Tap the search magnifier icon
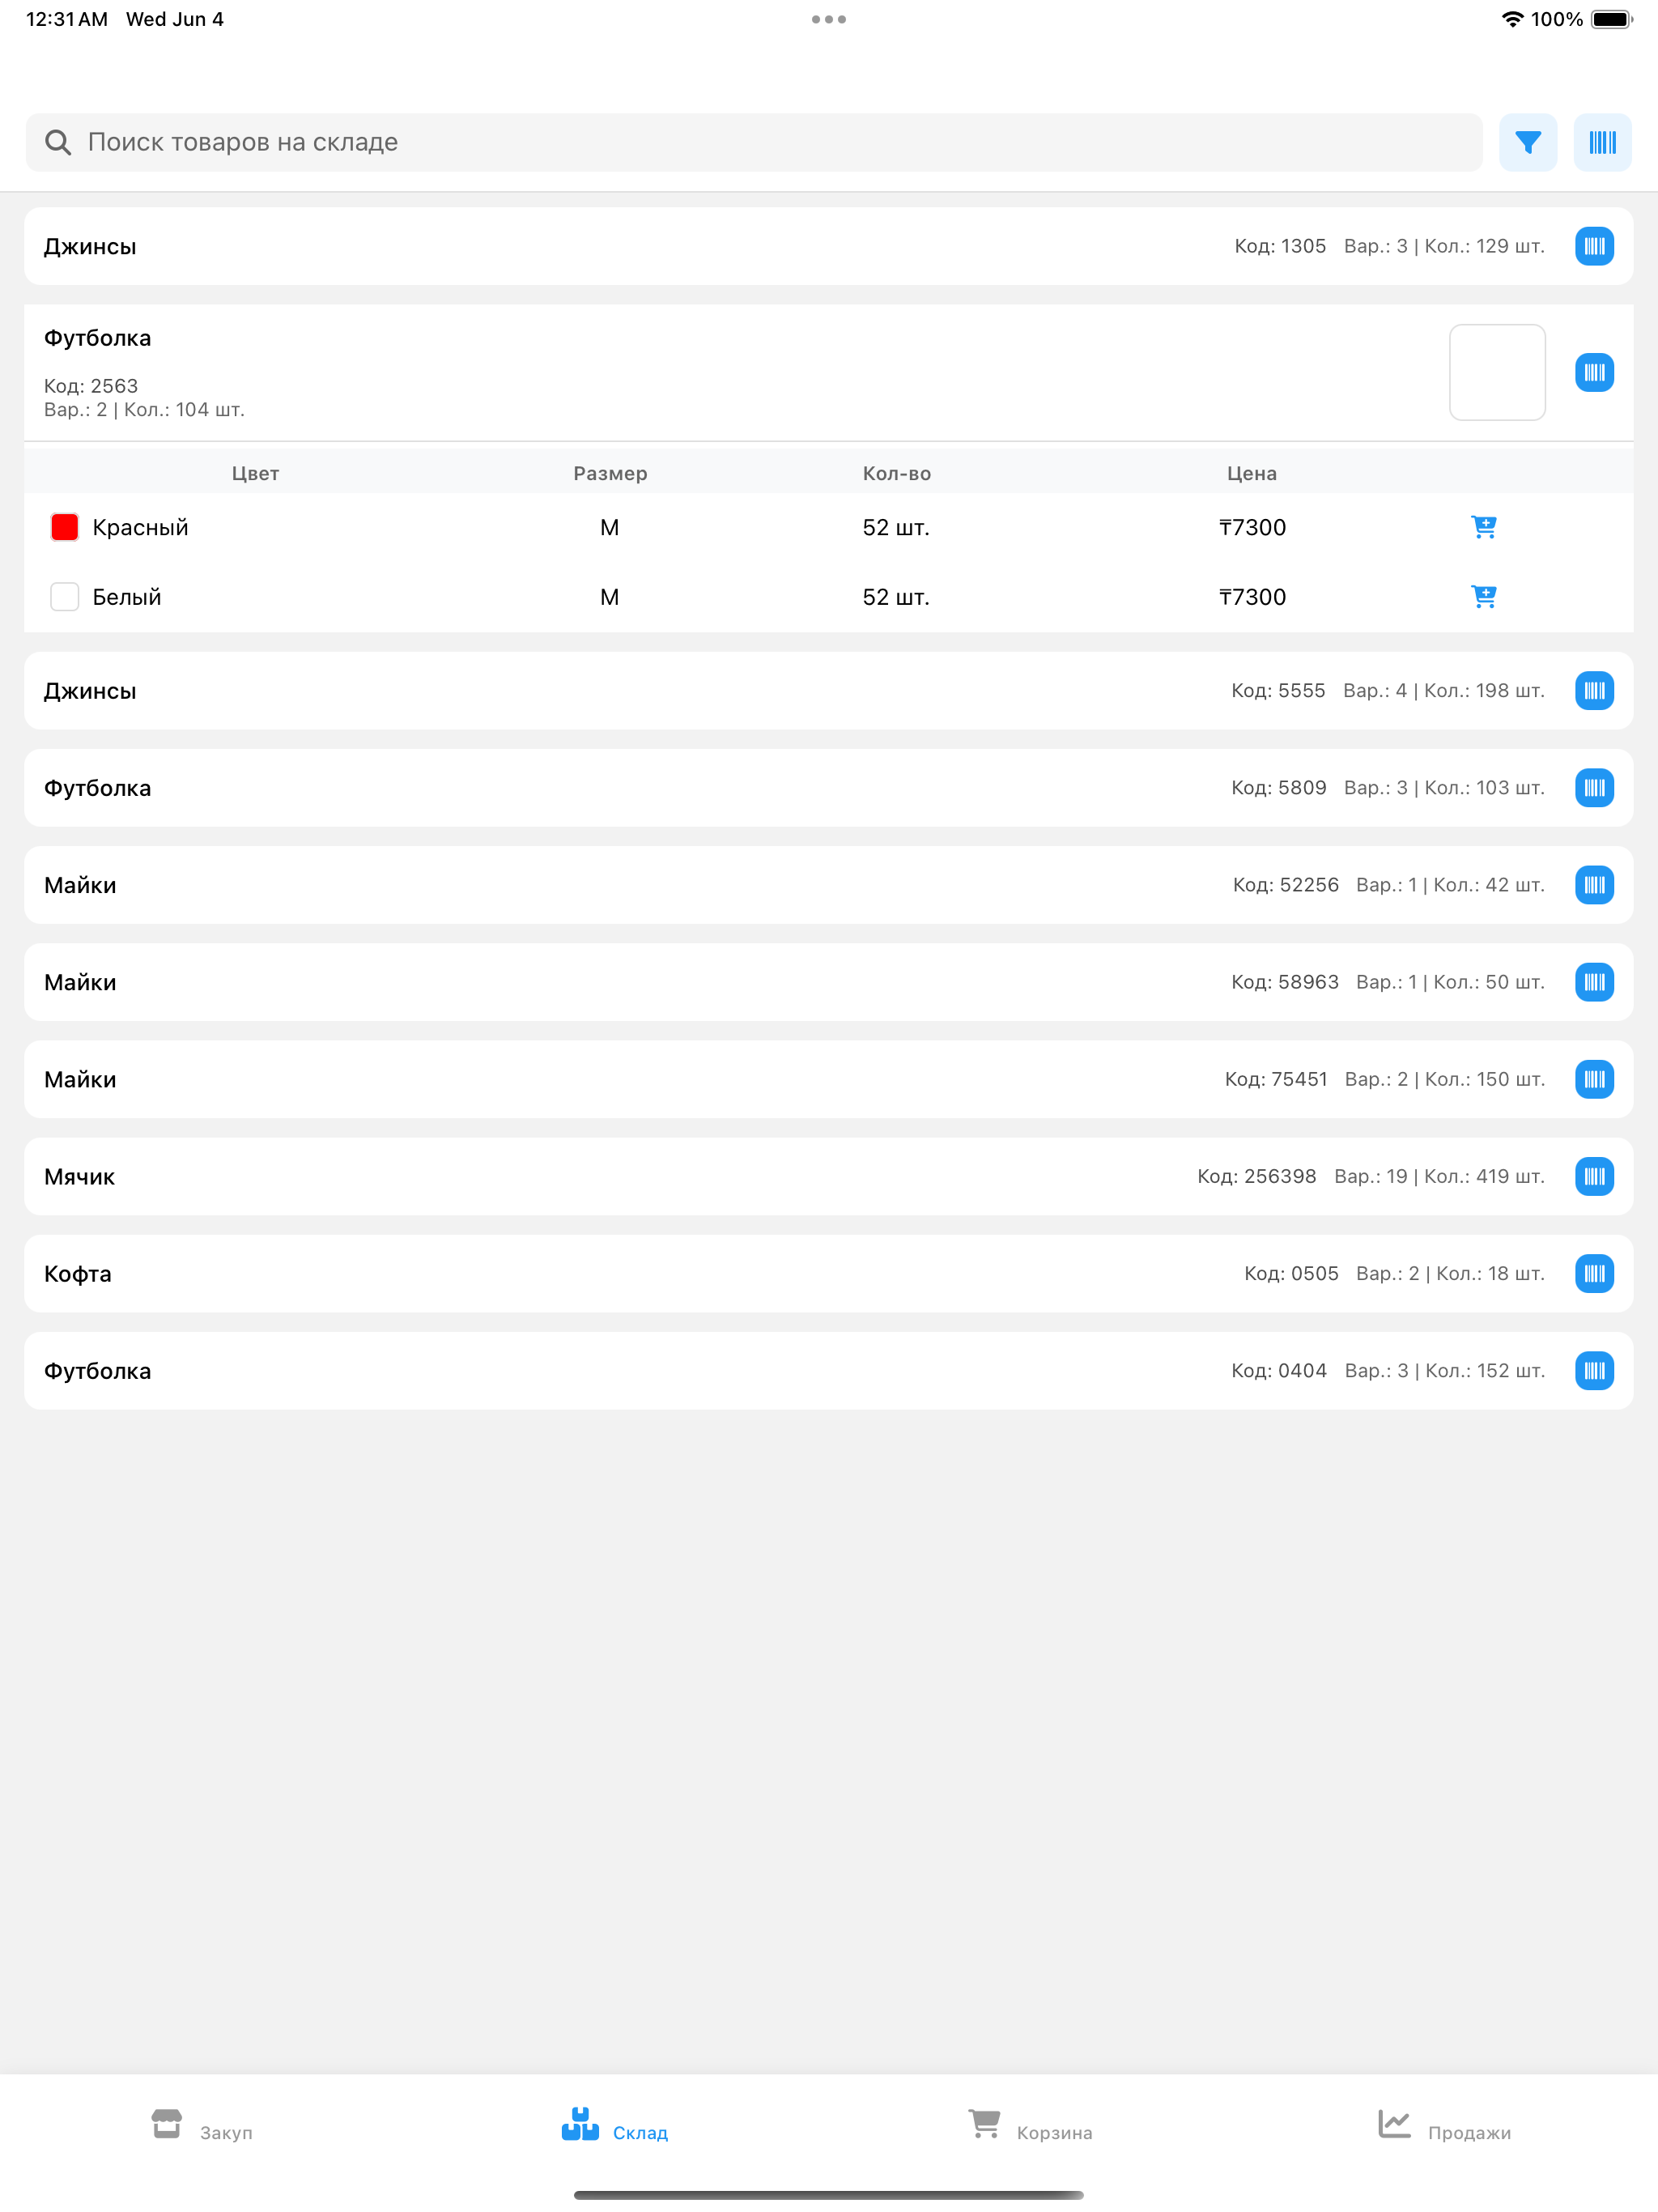 58,142
